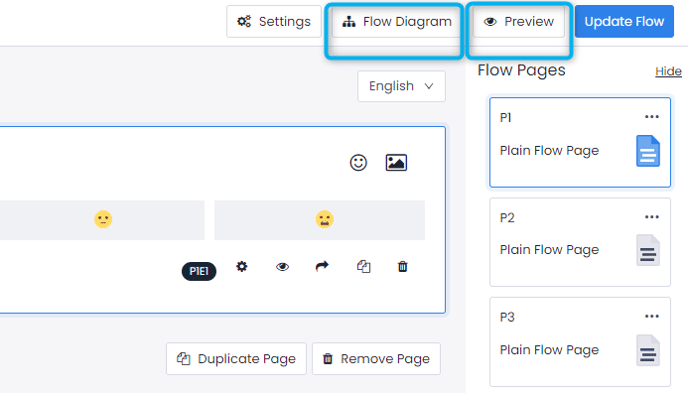Open P2 page three-dot menu
Viewport: 688px width, 393px height.
652,217
